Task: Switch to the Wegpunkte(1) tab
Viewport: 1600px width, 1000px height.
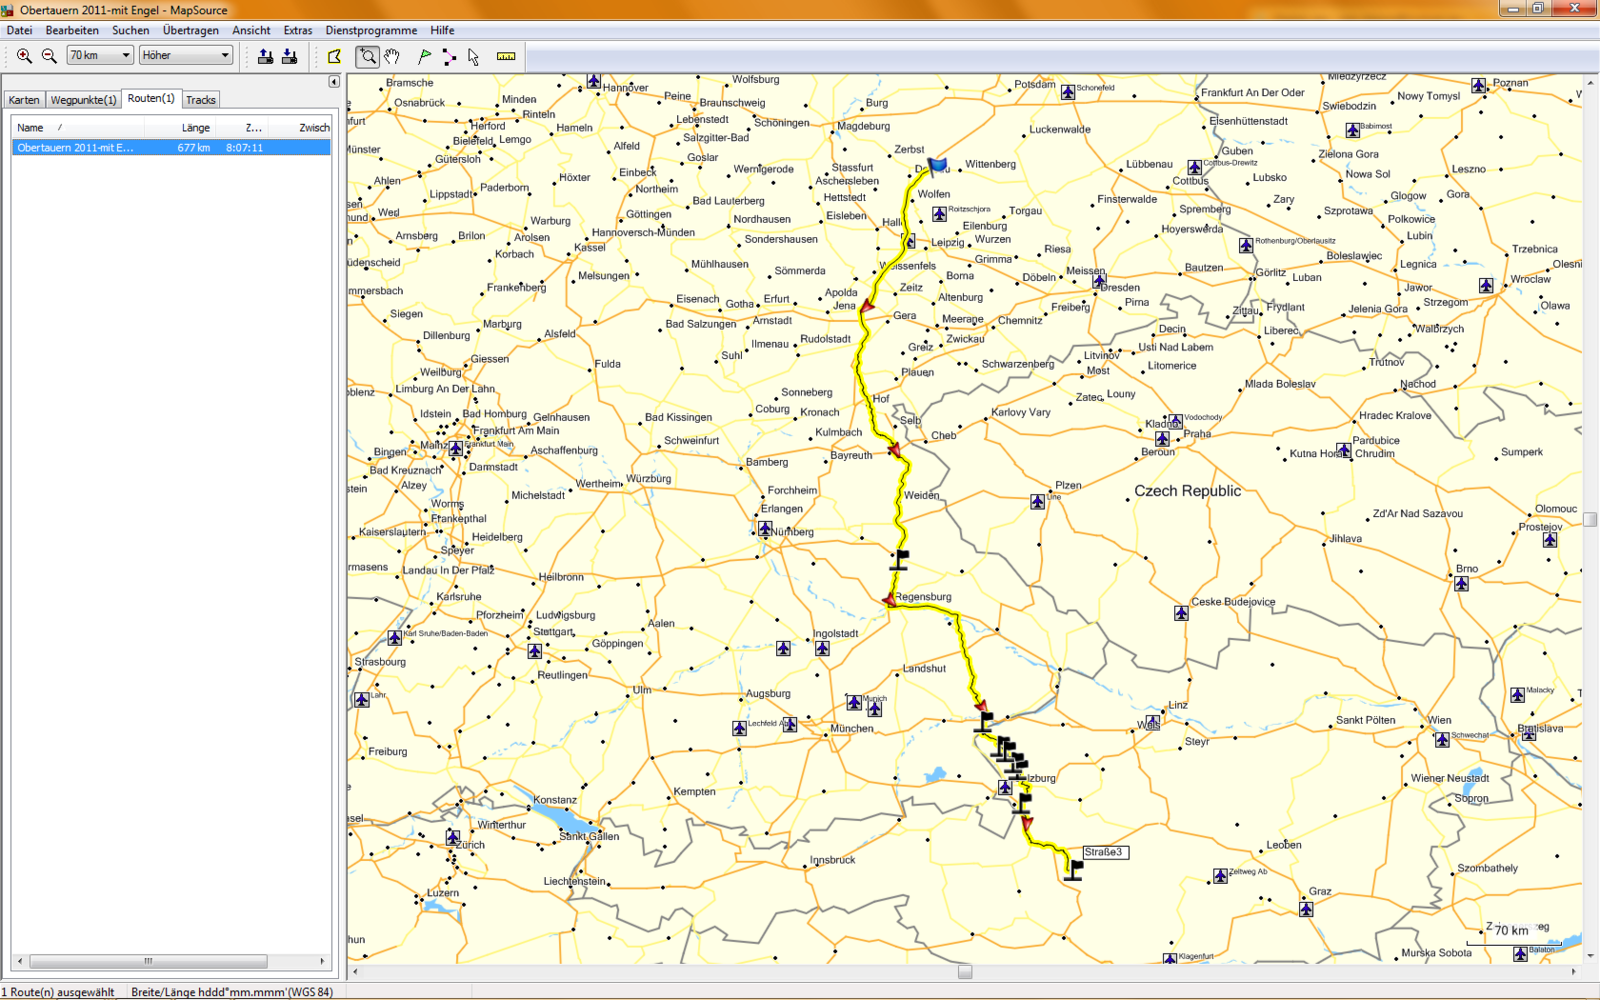Action: click(x=83, y=100)
